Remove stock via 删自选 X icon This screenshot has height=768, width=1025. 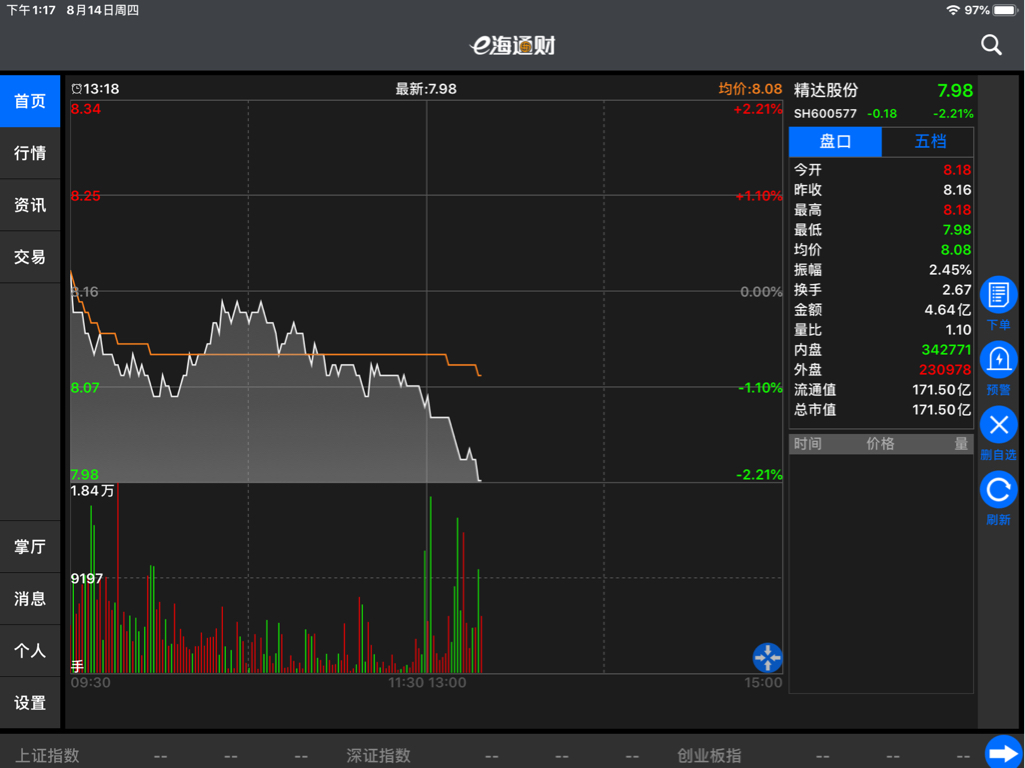pyautogui.click(x=998, y=426)
